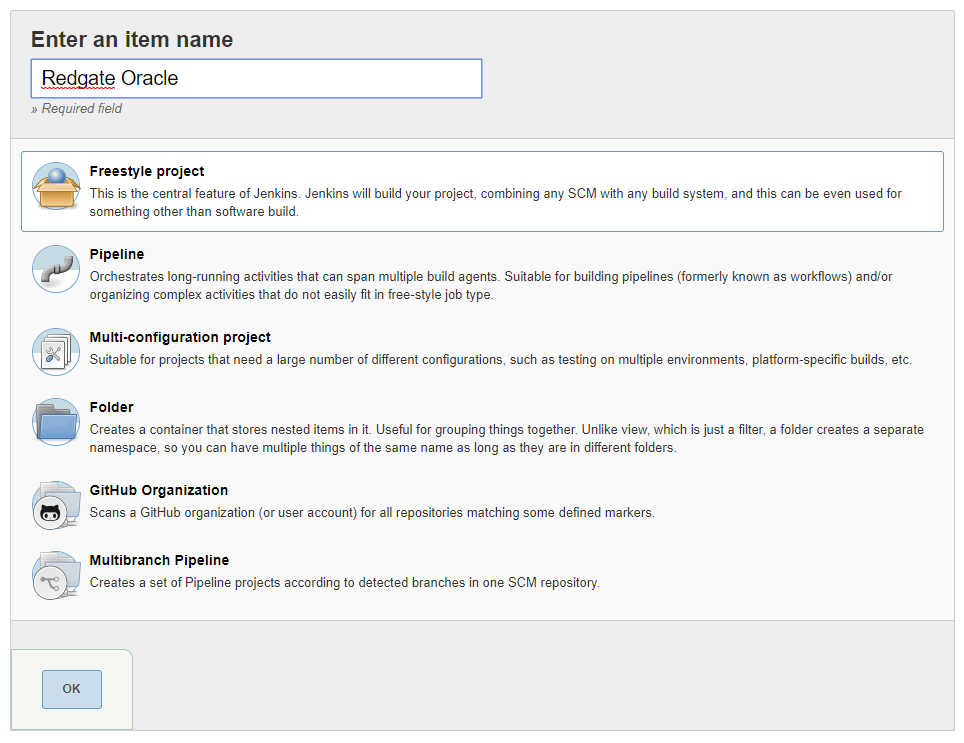Pick the Folder item type title

(111, 407)
